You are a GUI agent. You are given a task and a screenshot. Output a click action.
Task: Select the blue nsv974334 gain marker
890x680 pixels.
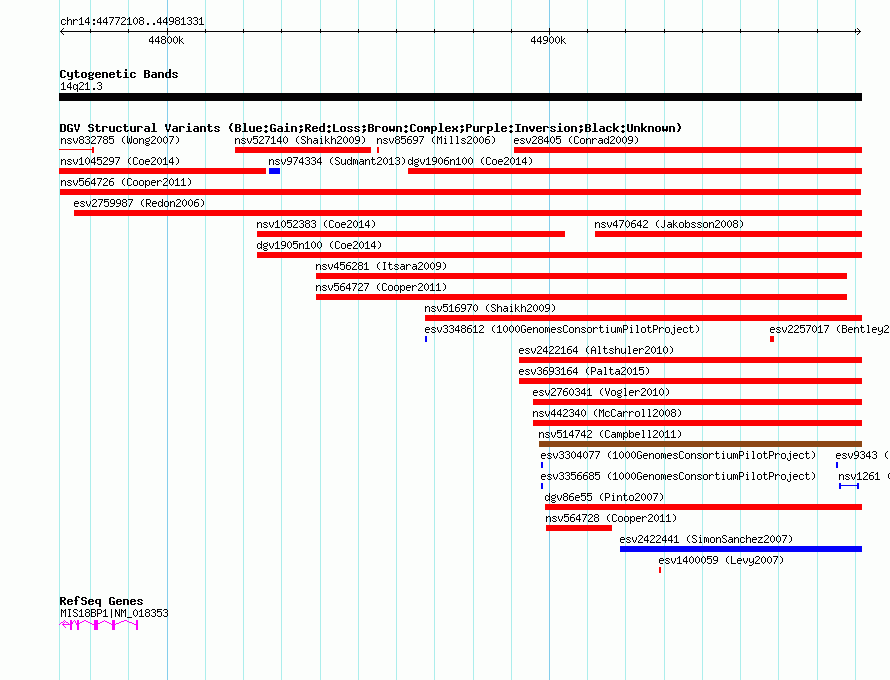(274, 171)
